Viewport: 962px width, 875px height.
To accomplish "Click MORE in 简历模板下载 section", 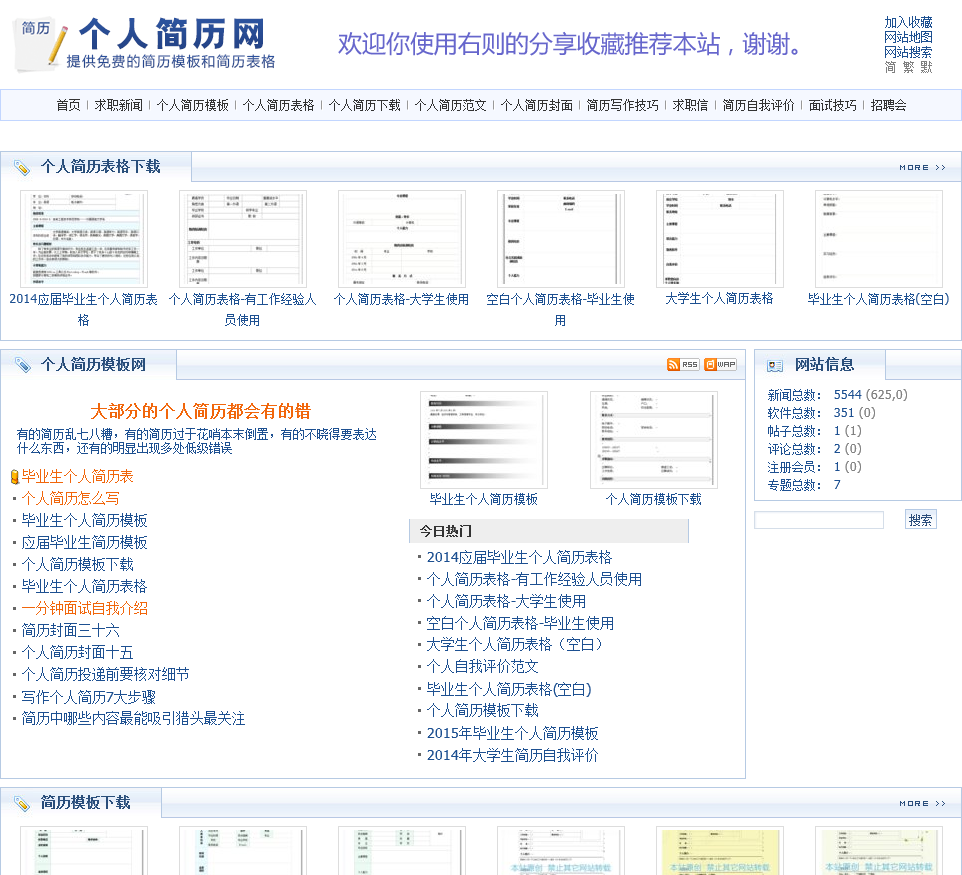I will click(x=922, y=803).
